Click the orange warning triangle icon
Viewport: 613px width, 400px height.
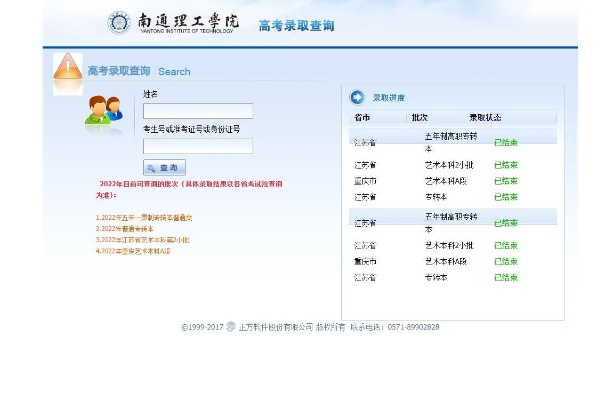coord(68,67)
